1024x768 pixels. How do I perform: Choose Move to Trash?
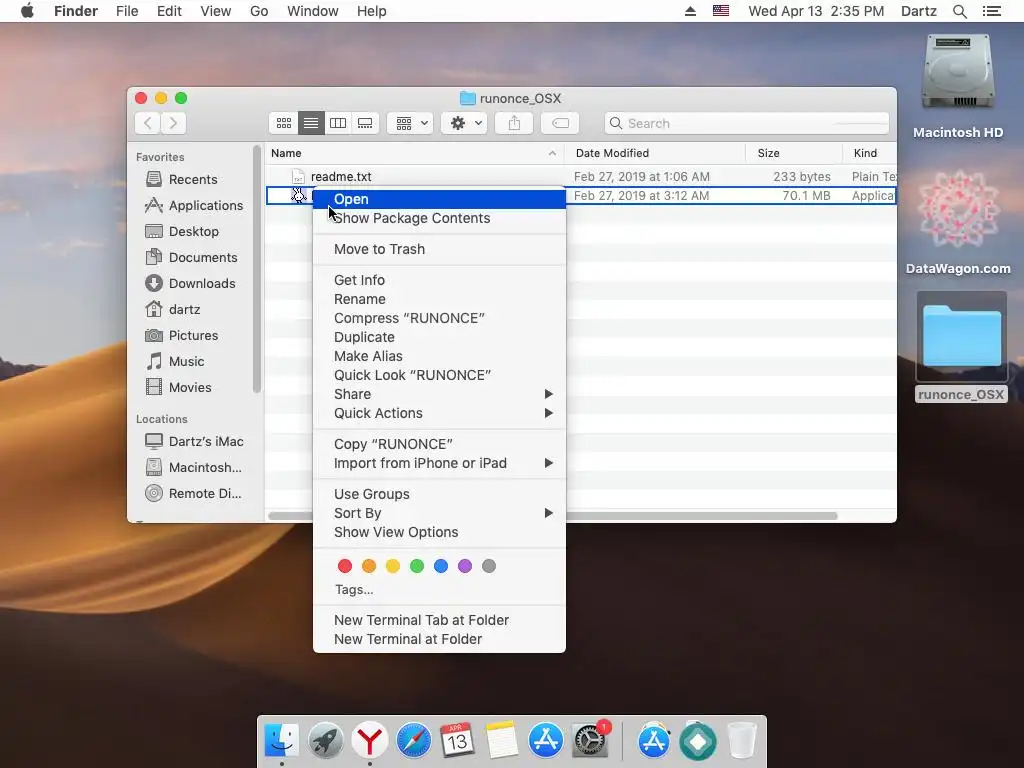click(440, 249)
